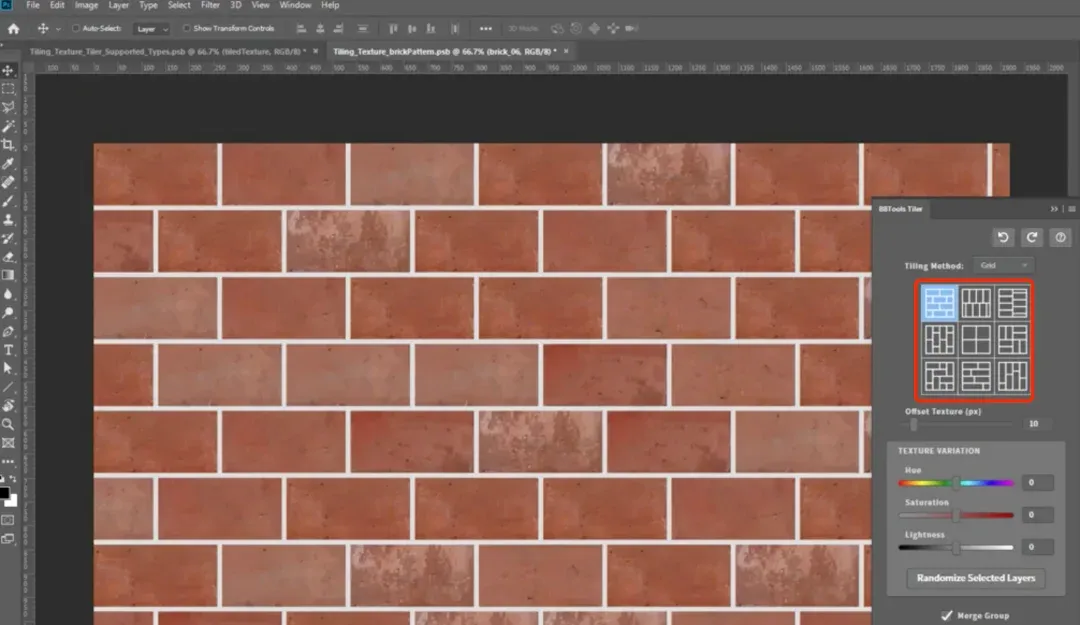Open more align options ellipsis
Screen dimensions: 1080x625
click(x=486, y=28)
